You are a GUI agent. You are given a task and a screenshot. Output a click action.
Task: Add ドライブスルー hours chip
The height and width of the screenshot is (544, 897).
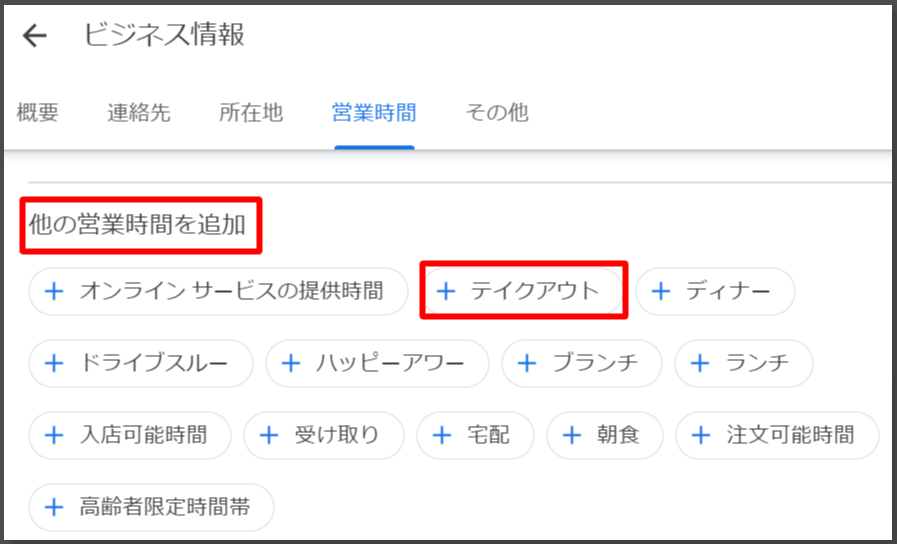coord(141,363)
